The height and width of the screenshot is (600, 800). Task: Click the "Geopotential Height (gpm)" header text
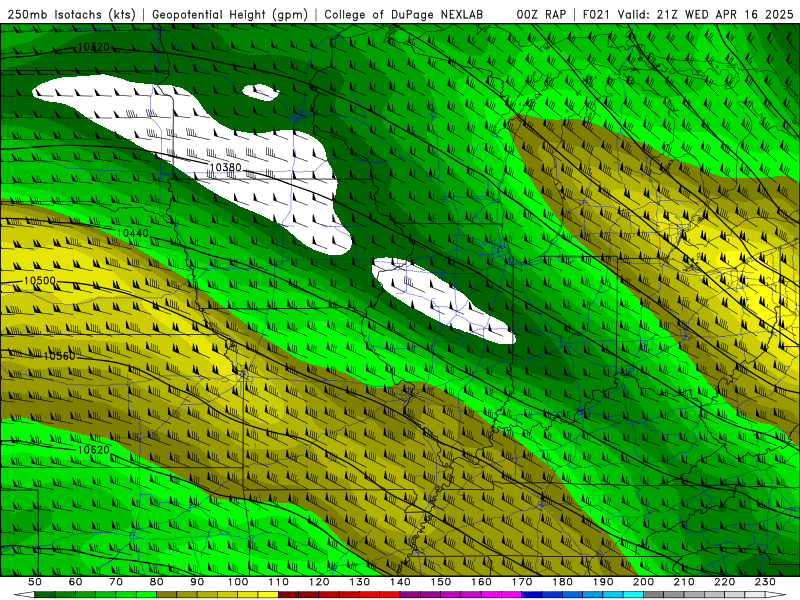click(230, 15)
